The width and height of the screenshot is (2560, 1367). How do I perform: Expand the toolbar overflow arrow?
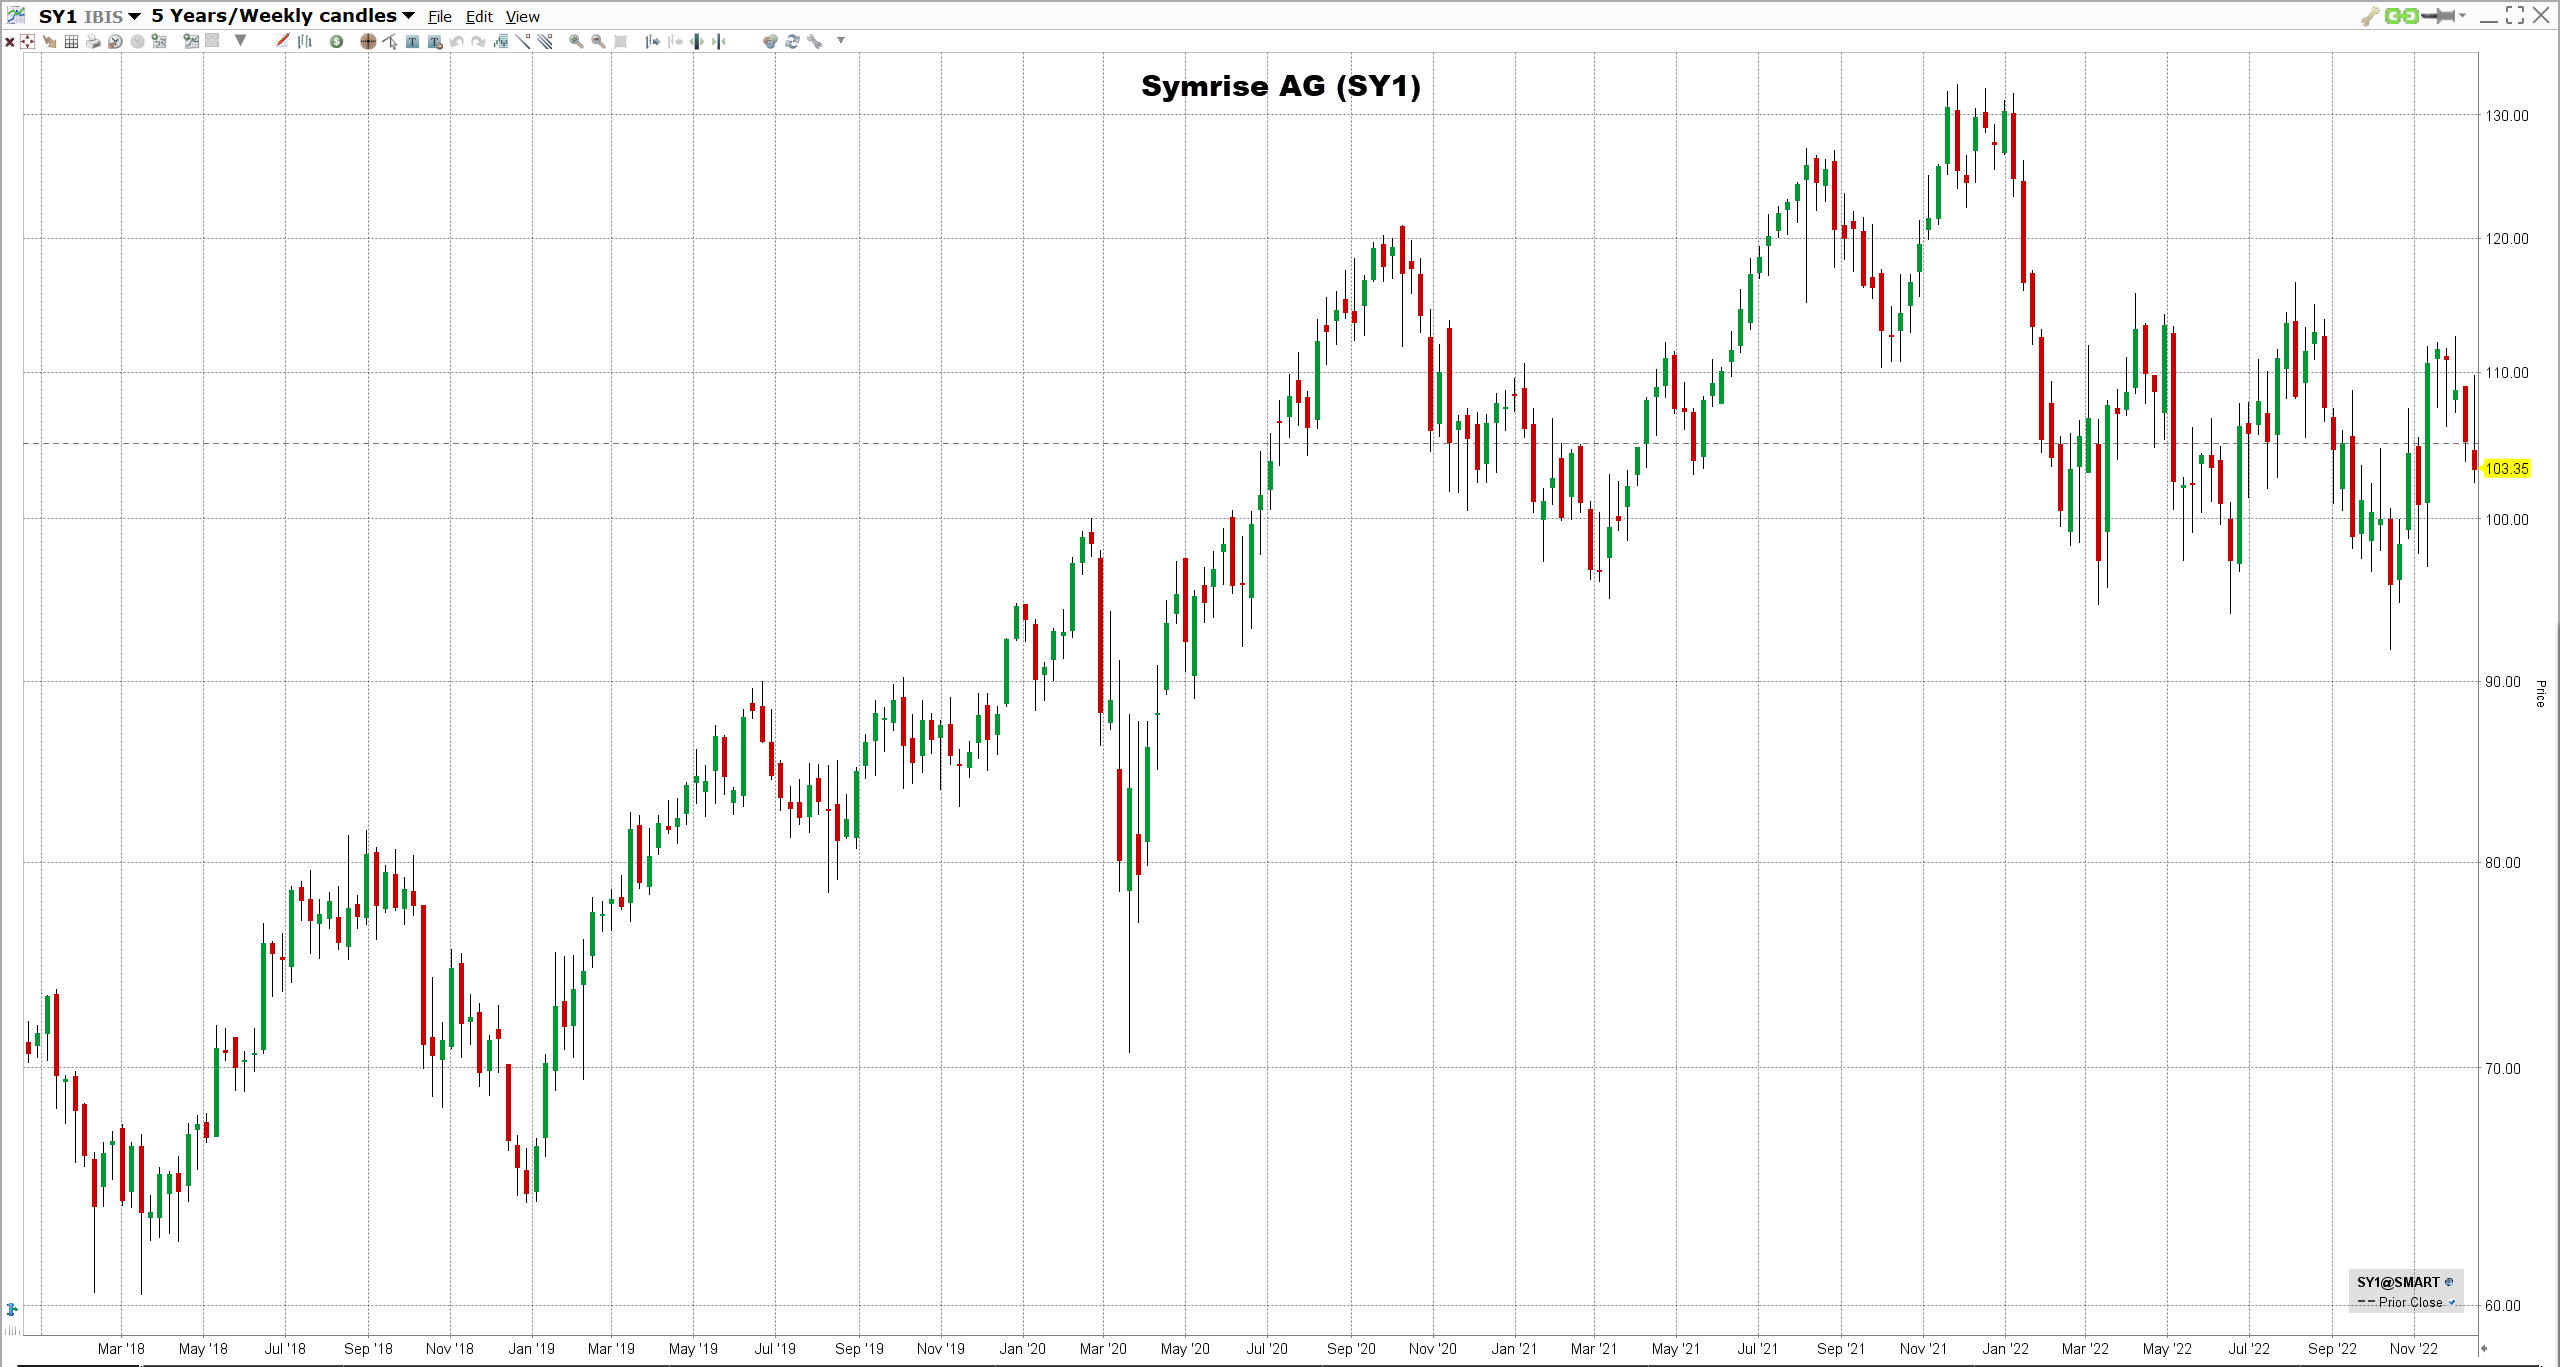tap(841, 40)
